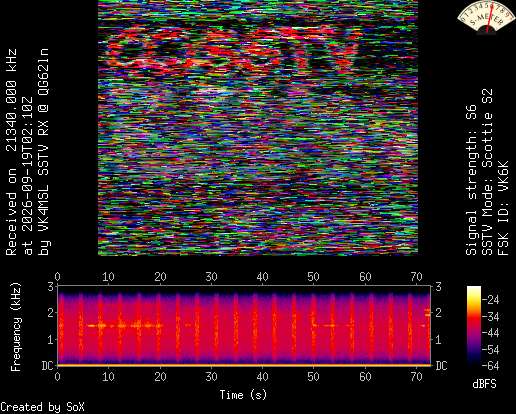Select the 'Received on 21340.000 kHz' text
Image resolution: width=516 pixels, height=414 pixels.
[x=11, y=152]
